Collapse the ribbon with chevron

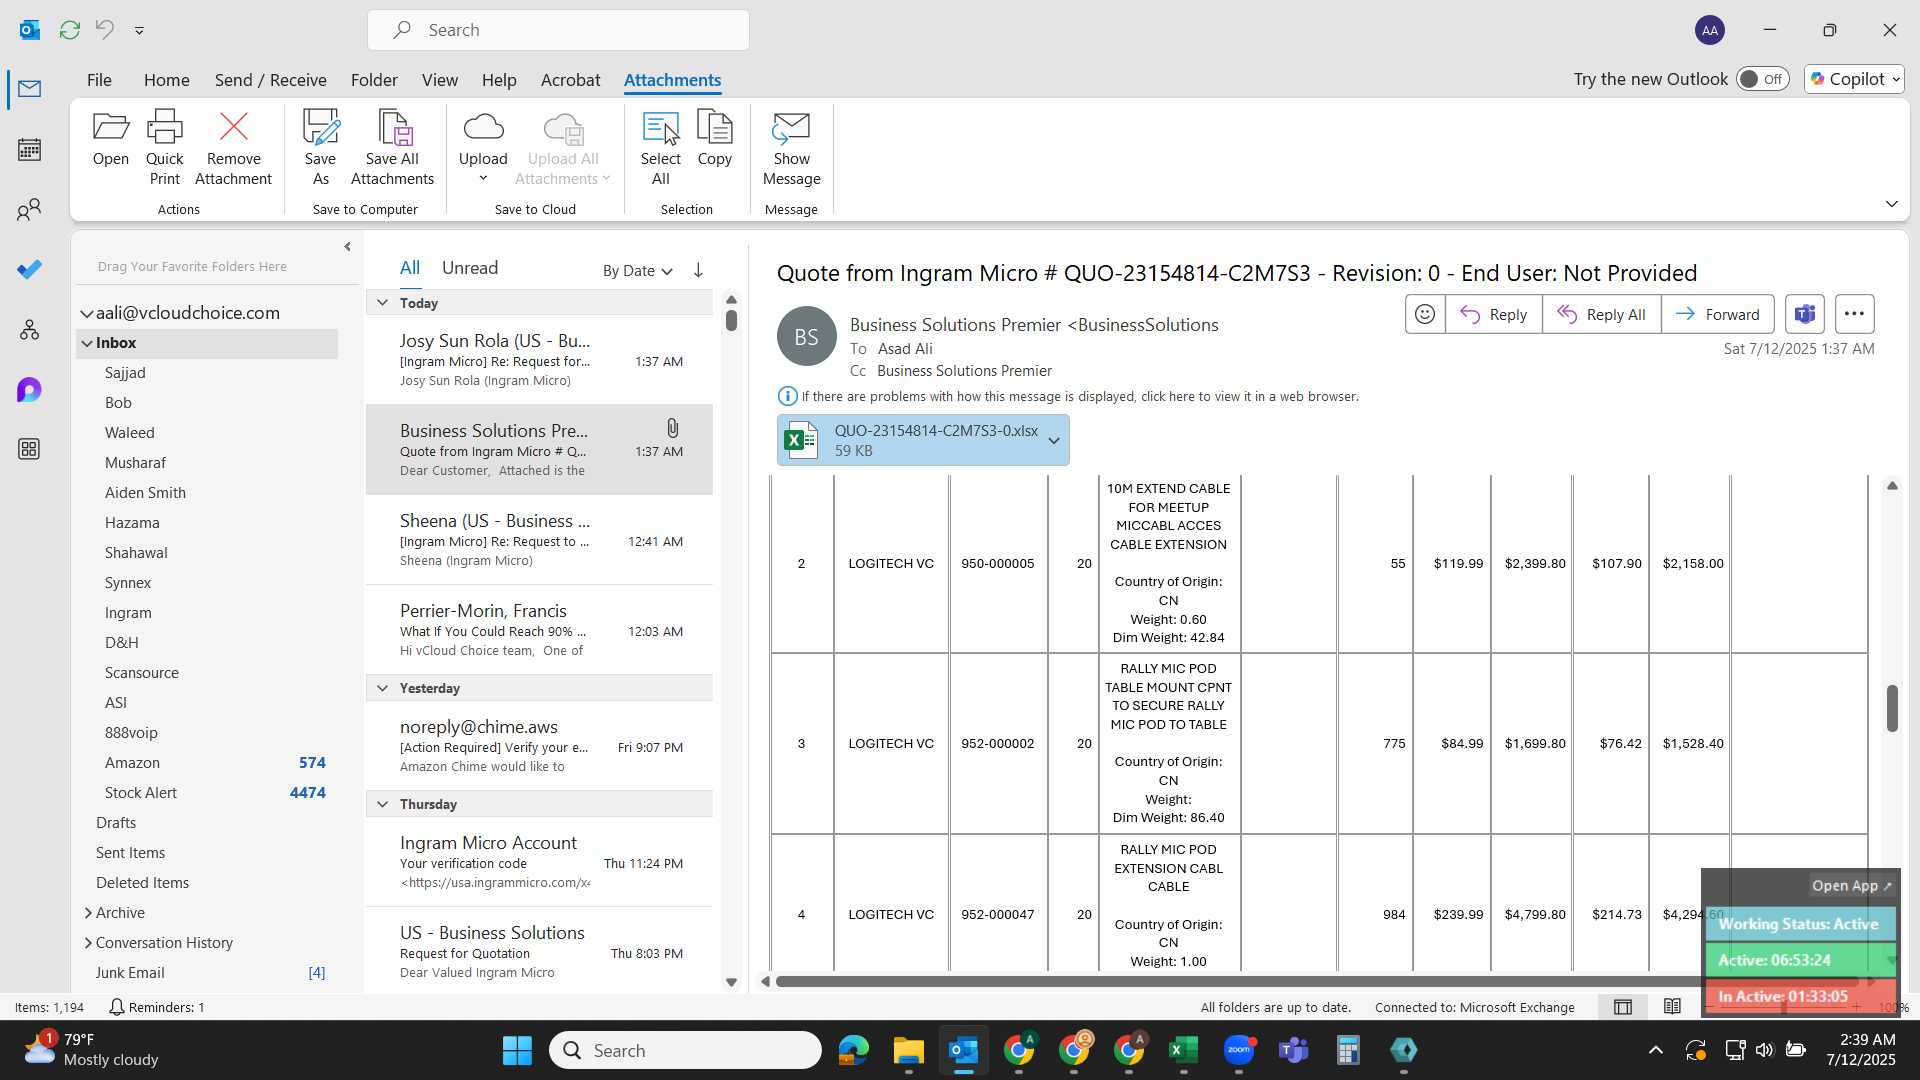[x=1891, y=204]
